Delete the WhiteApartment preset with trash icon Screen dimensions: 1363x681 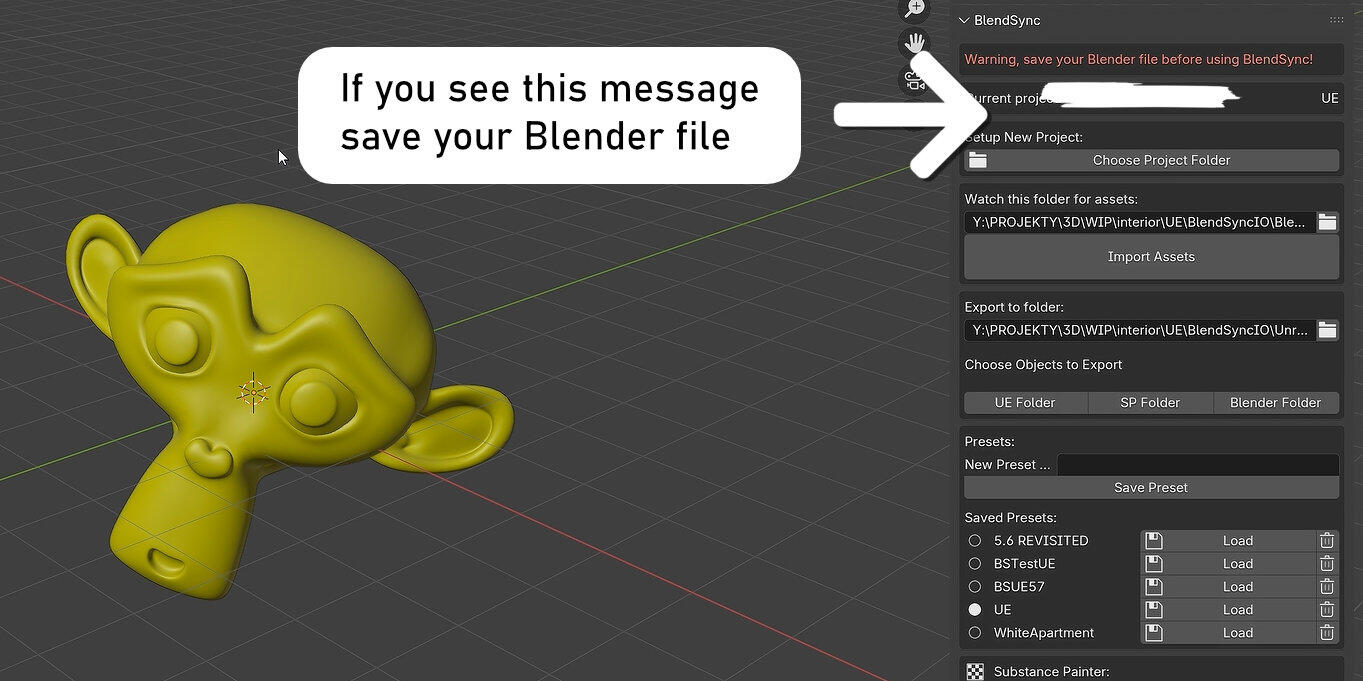coord(1326,633)
